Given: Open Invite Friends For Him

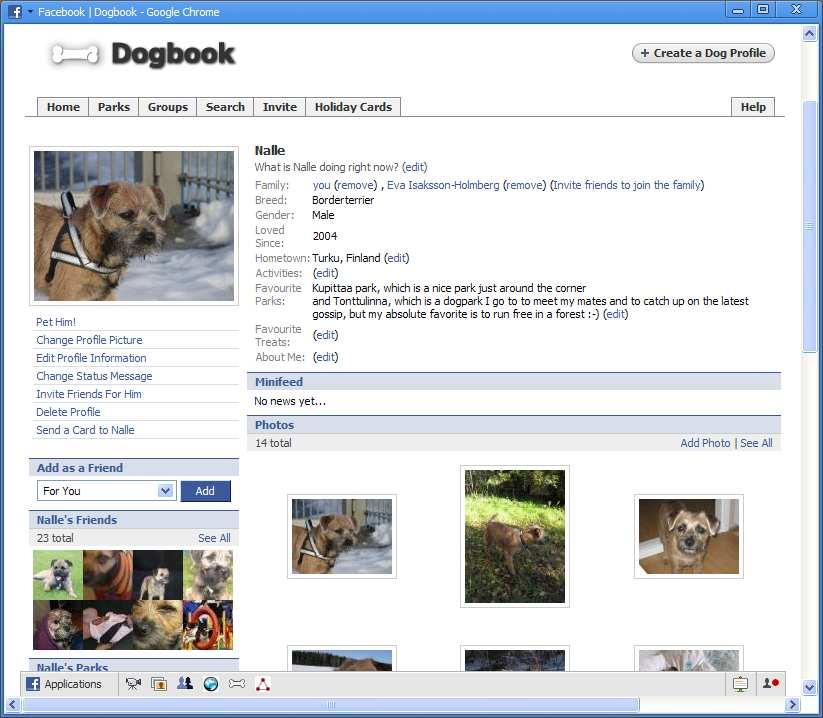Looking at the screenshot, I should [89, 394].
